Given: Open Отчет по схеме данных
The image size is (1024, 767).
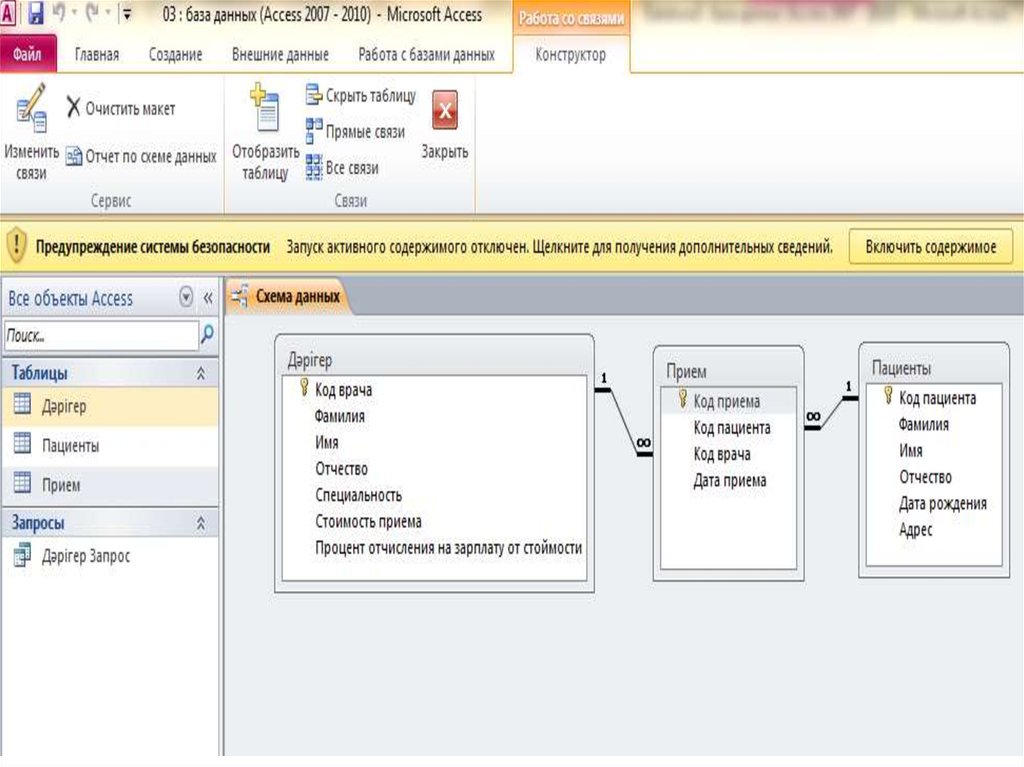Looking at the screenshot, I should click(x=141, y=156).
